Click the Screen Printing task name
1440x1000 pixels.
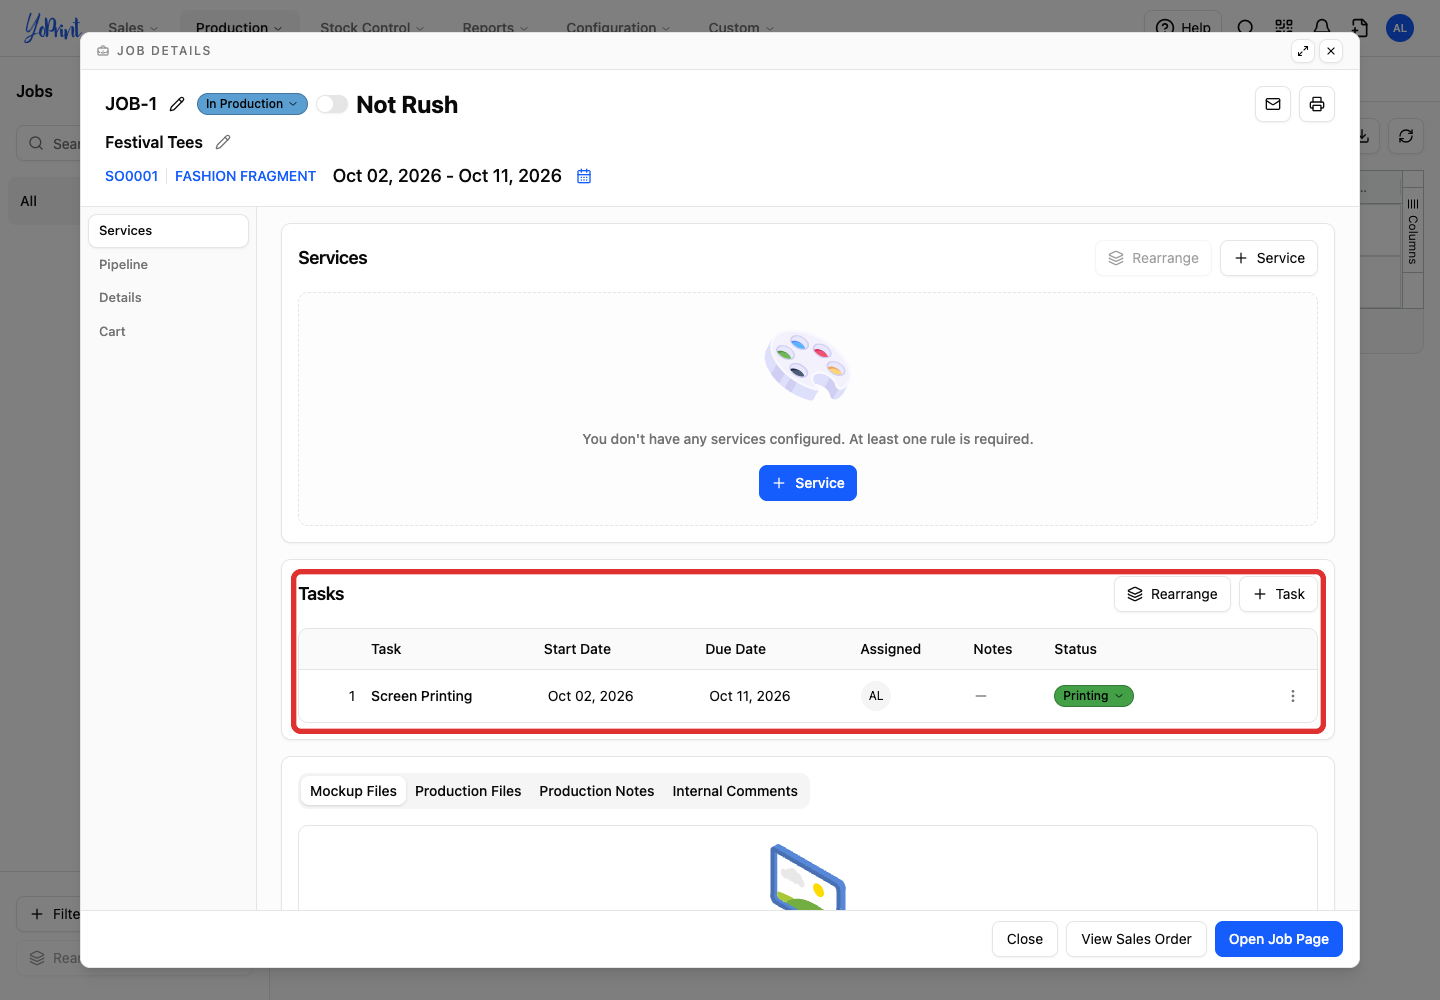click(x=421, y=696)
